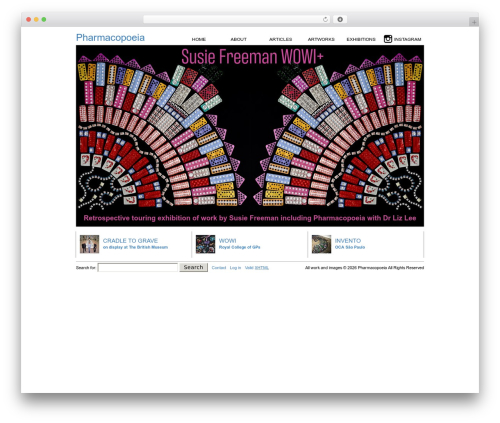500x423 pixels.
Task: Open the Susie Freeman WOW!+ banner image
Action: click(250, 136)
